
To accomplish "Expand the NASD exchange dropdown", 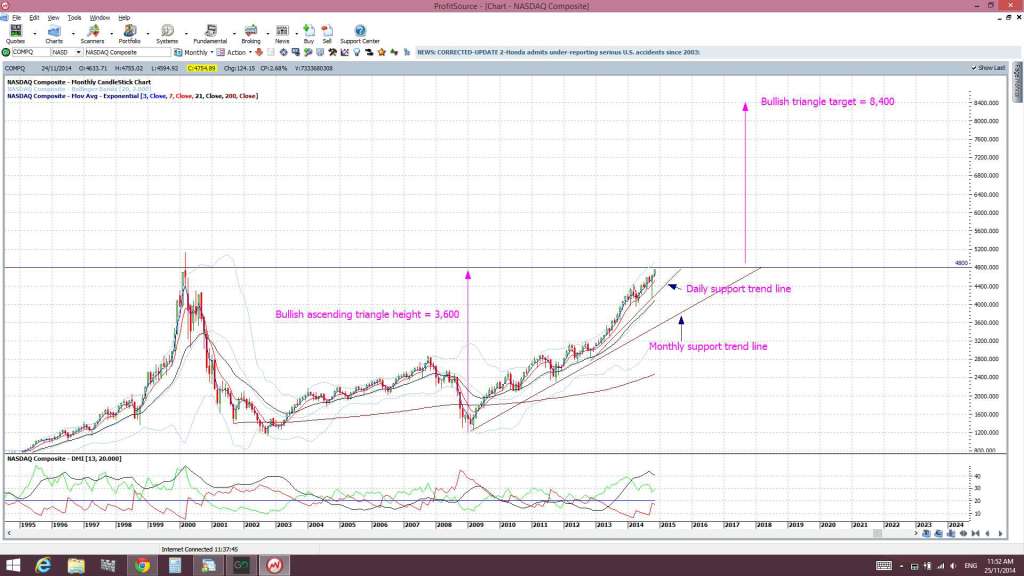I will [78, 52].
